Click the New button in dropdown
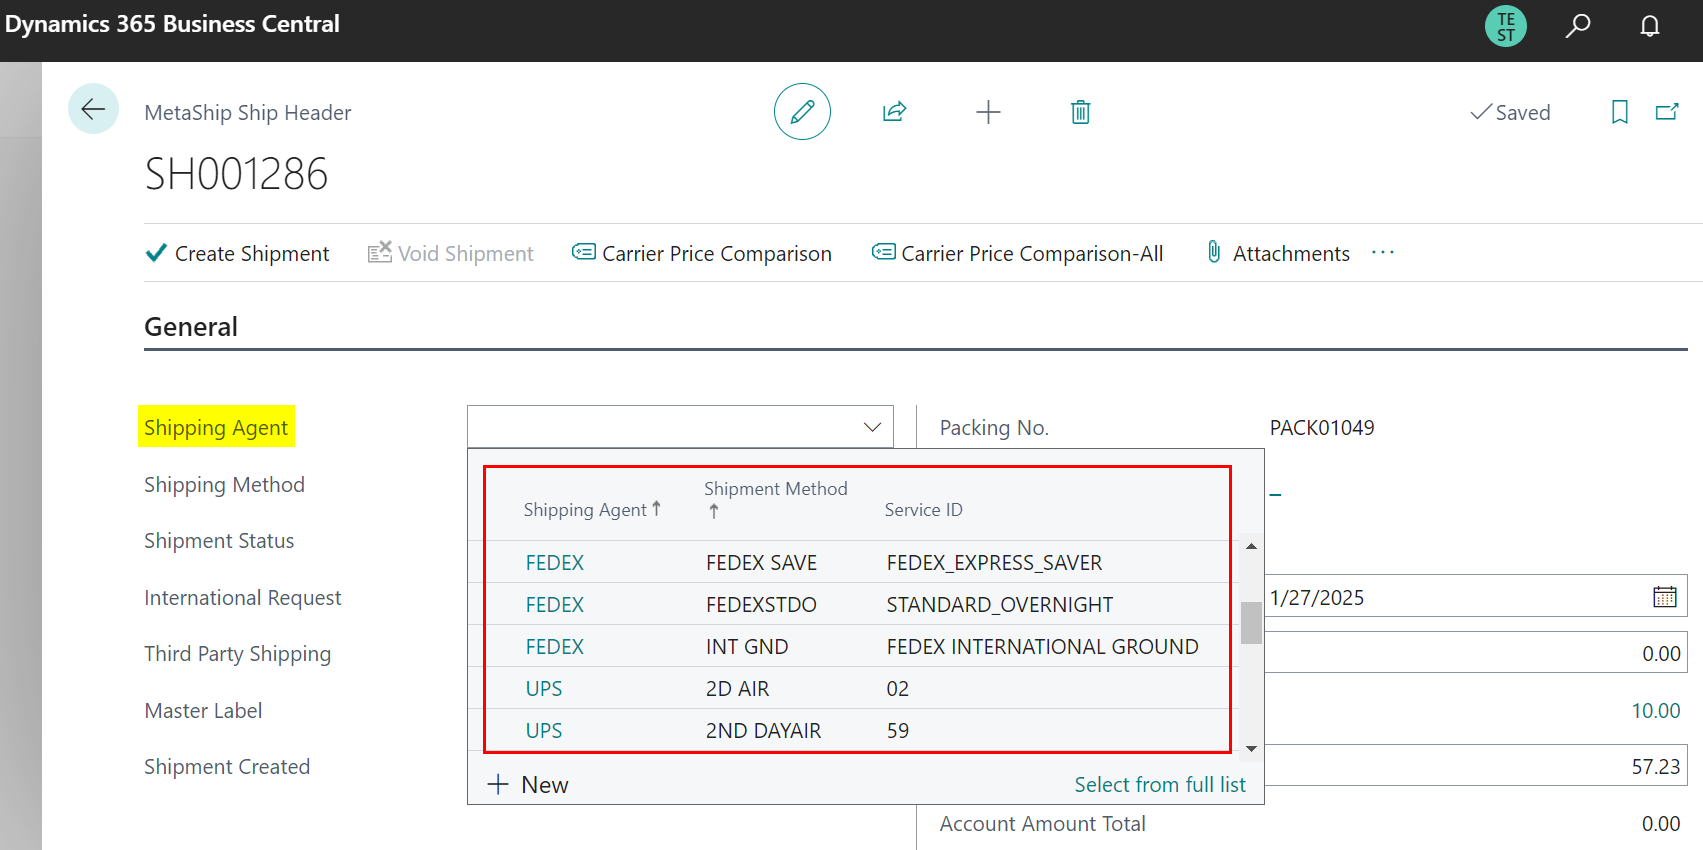The height and width of the screenshot is (850, 1703). [528, 785]
